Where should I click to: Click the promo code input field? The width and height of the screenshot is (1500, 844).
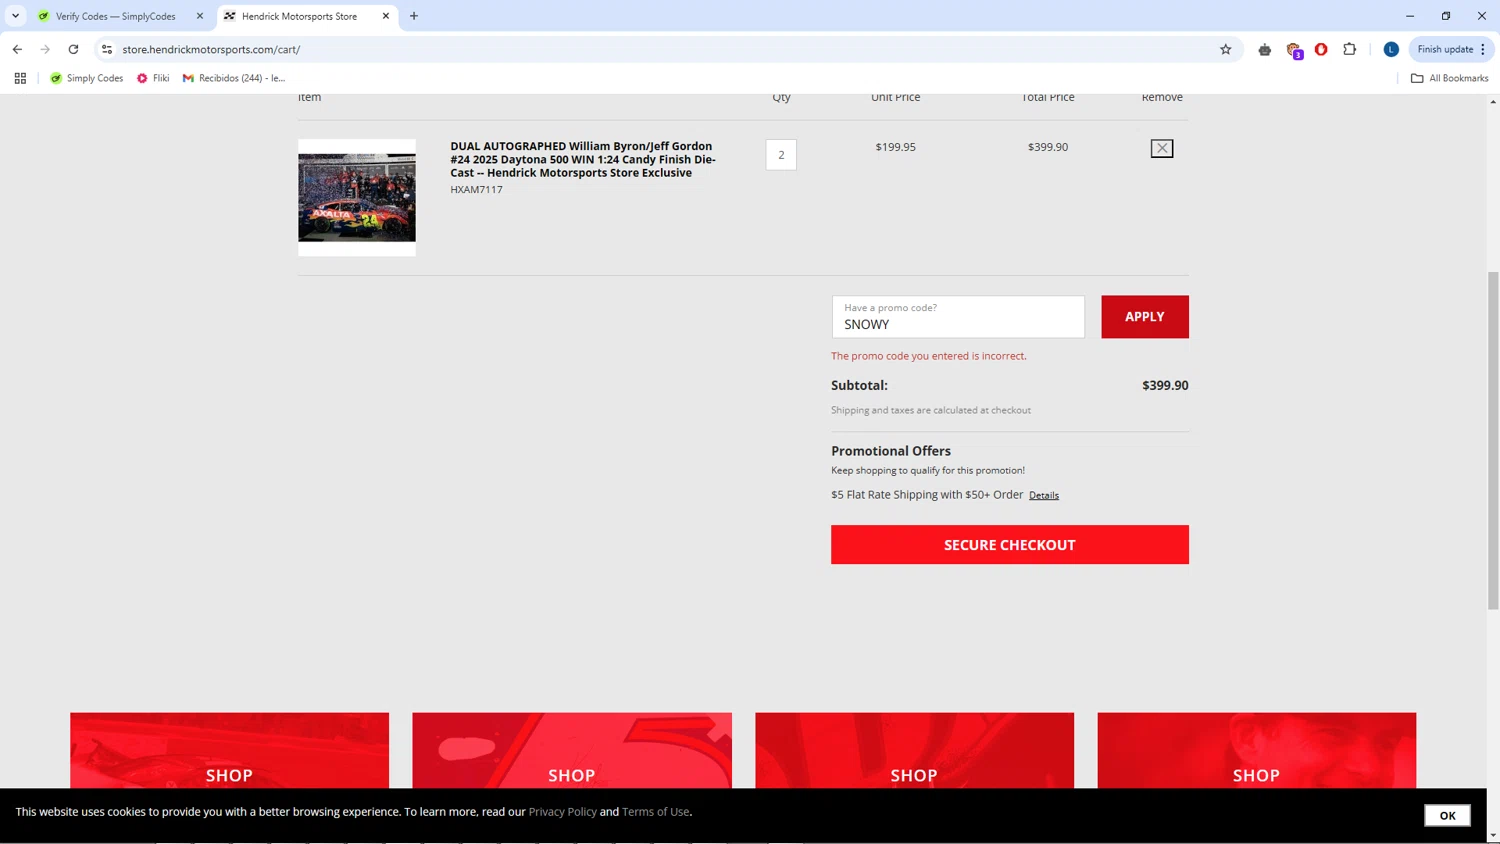[958, 317]
